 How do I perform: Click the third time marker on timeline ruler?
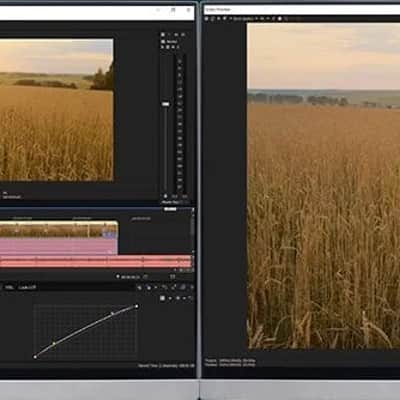[141, 219]
